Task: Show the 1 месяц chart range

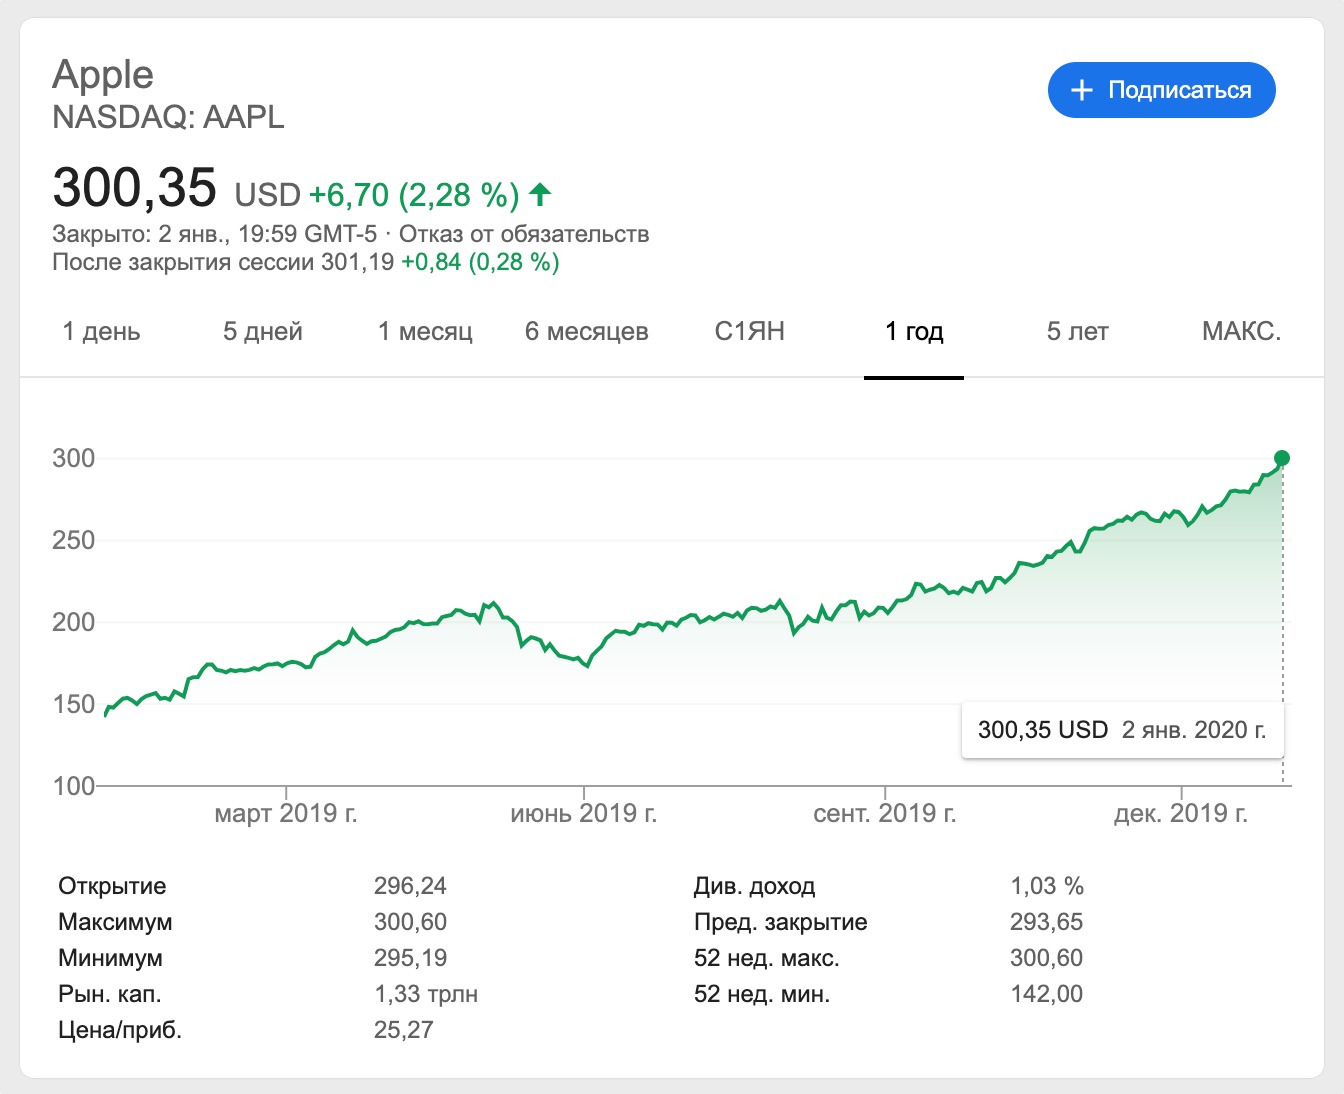Action: [425, 332]
